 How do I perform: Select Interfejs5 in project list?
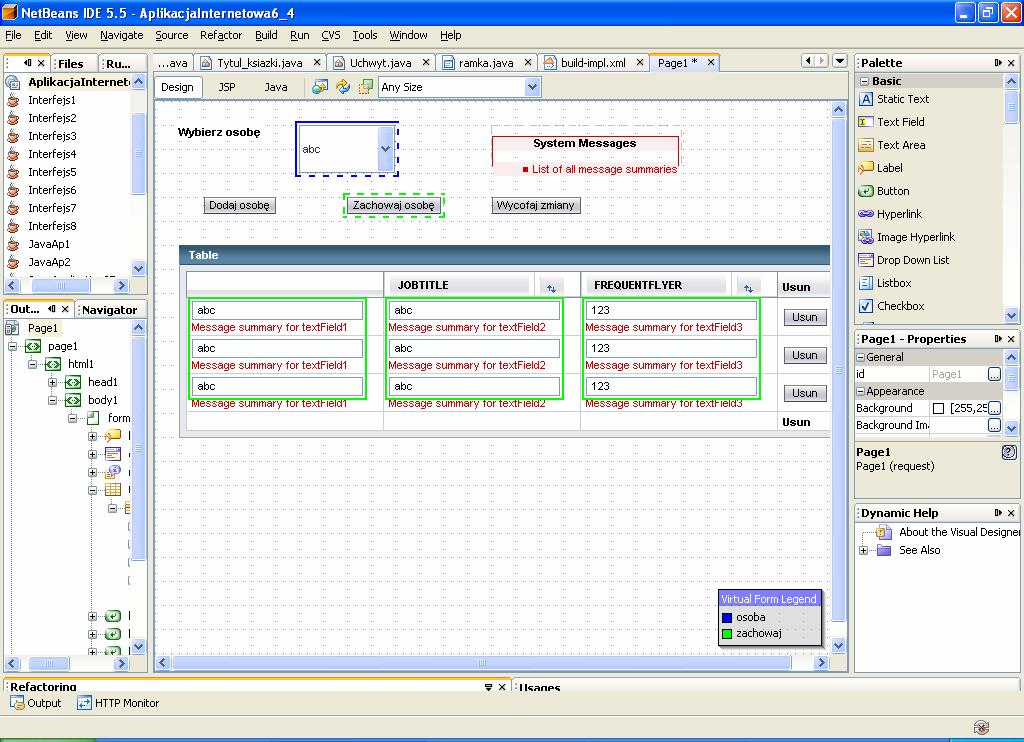pyautogui.click(x=52, y=172)
